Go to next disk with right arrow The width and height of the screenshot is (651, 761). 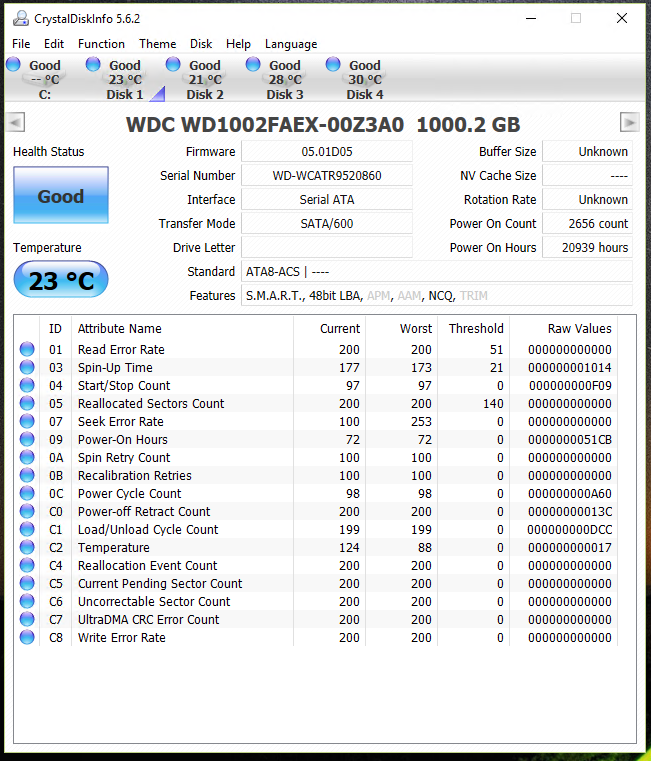629,122
